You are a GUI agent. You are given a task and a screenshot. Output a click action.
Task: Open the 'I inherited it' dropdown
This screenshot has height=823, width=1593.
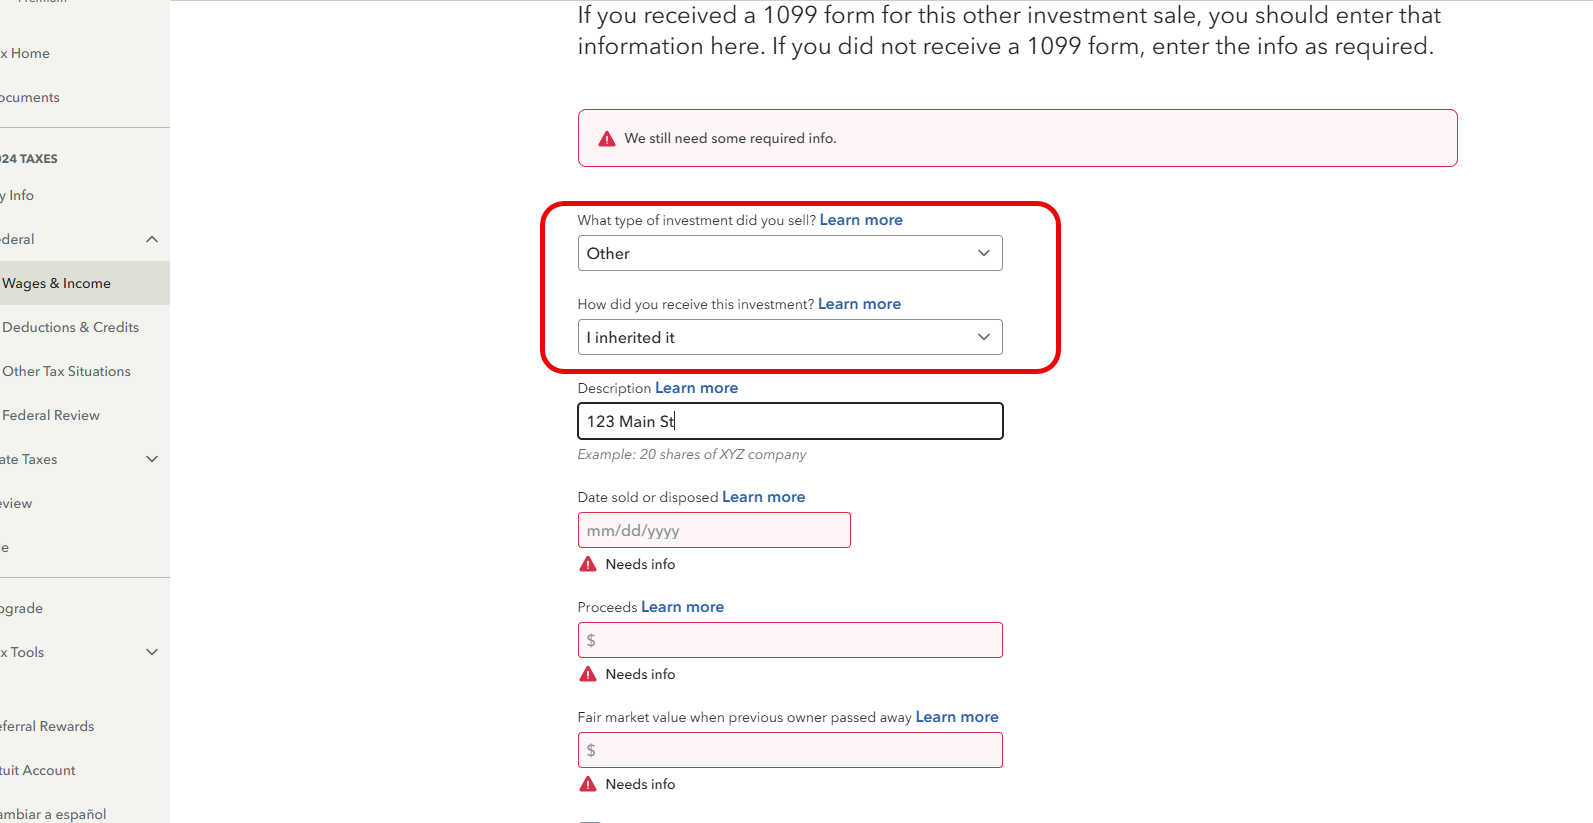coord(789,338)
